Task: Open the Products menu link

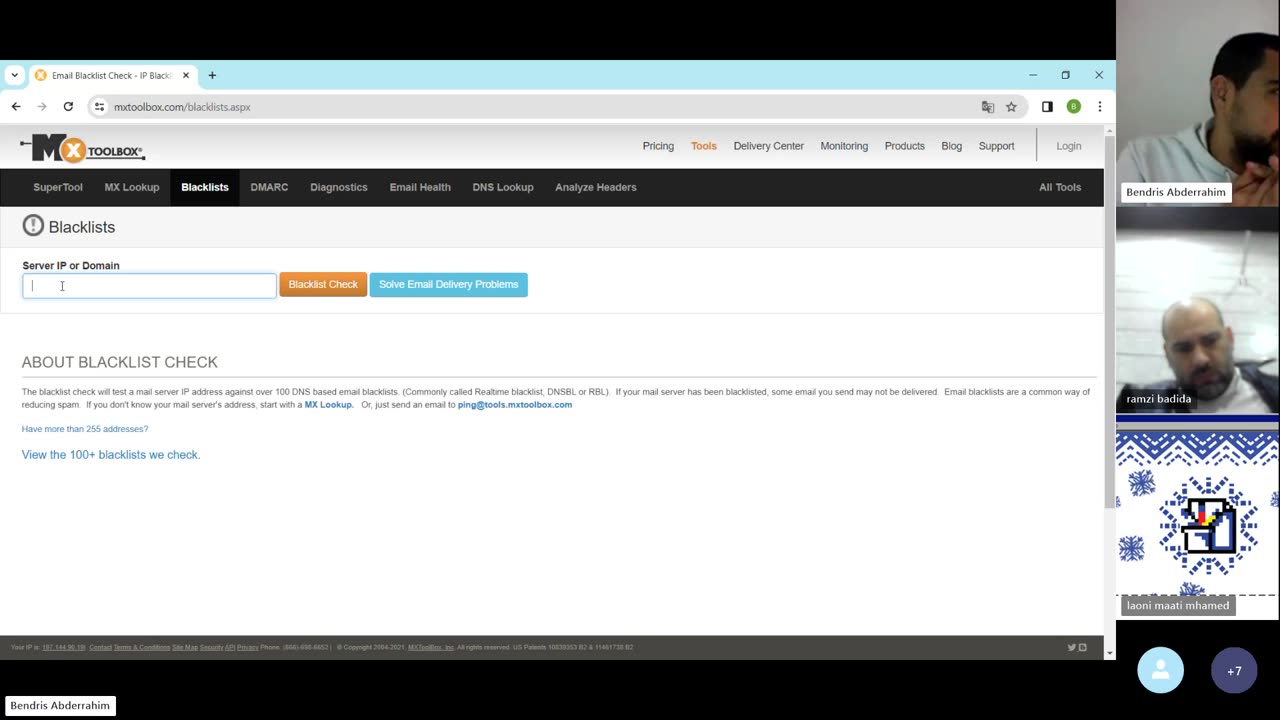Action: (x=905, y=146)
